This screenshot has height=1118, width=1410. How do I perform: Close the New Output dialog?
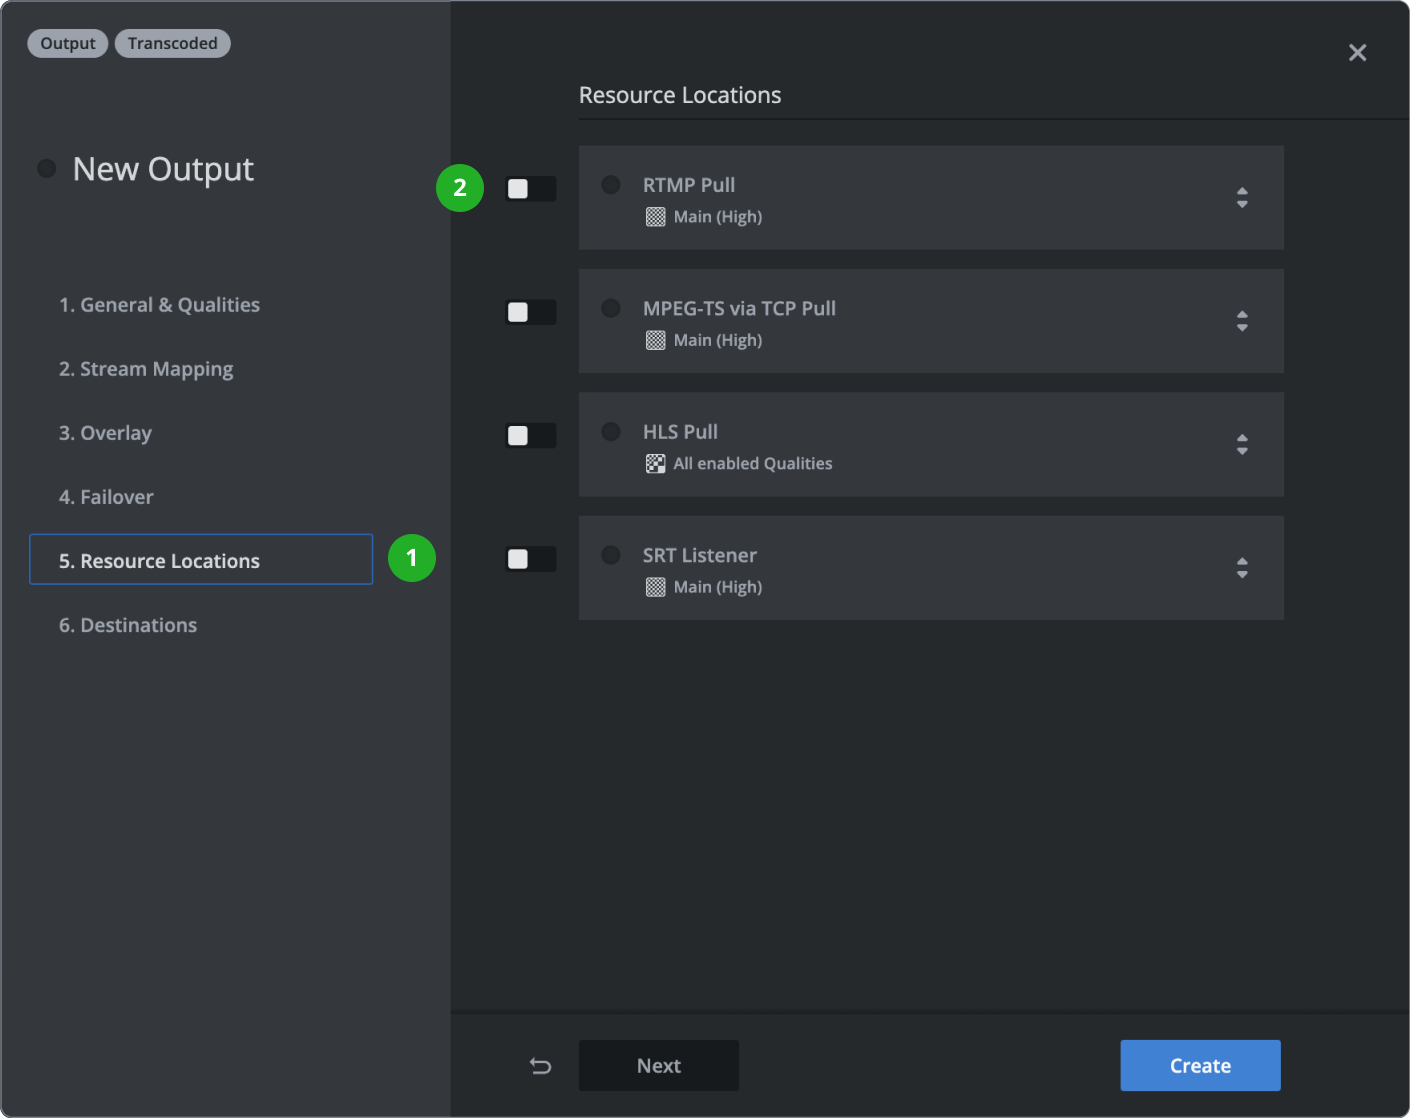point(1357,53)
